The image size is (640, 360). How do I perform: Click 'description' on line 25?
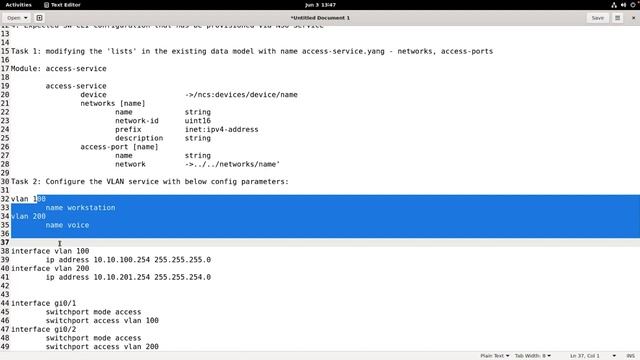point(139,138)
